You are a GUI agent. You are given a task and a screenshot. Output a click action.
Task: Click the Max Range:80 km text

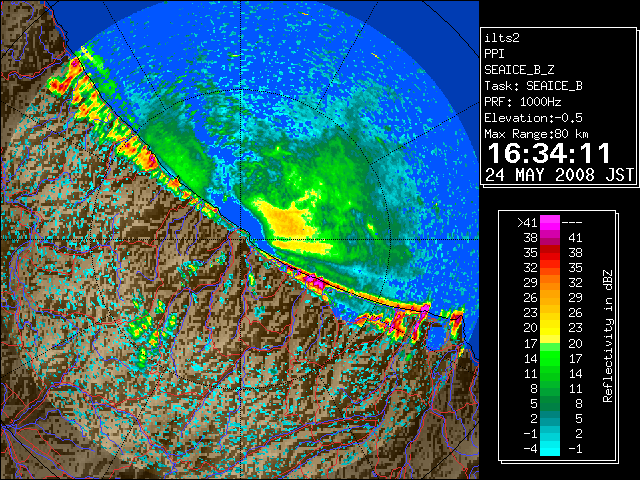click(x=536, y=134)
